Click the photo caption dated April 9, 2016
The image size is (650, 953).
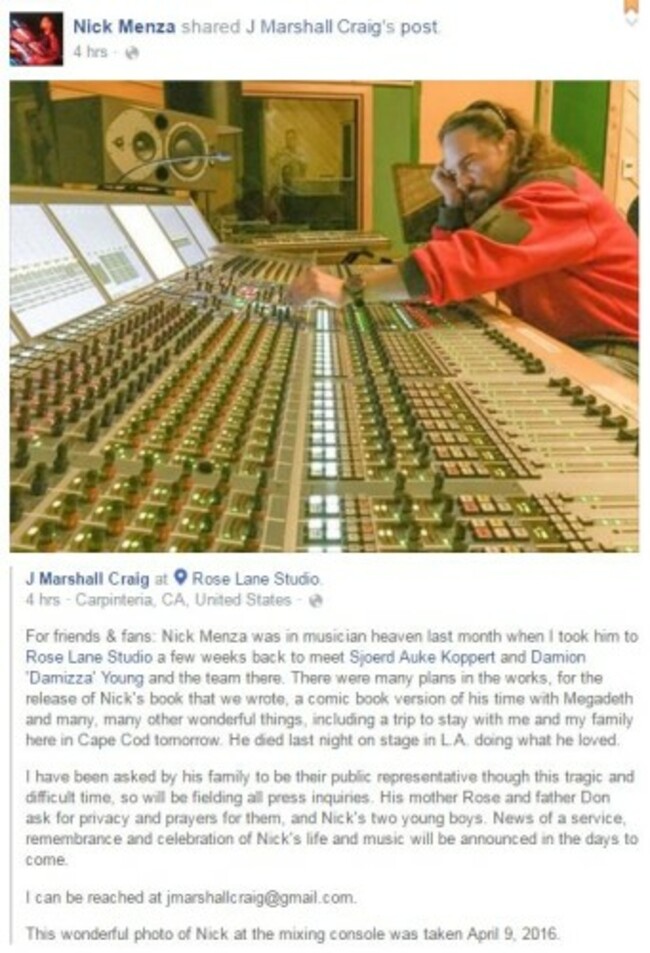pyautogui.click(x=292, y=934)
